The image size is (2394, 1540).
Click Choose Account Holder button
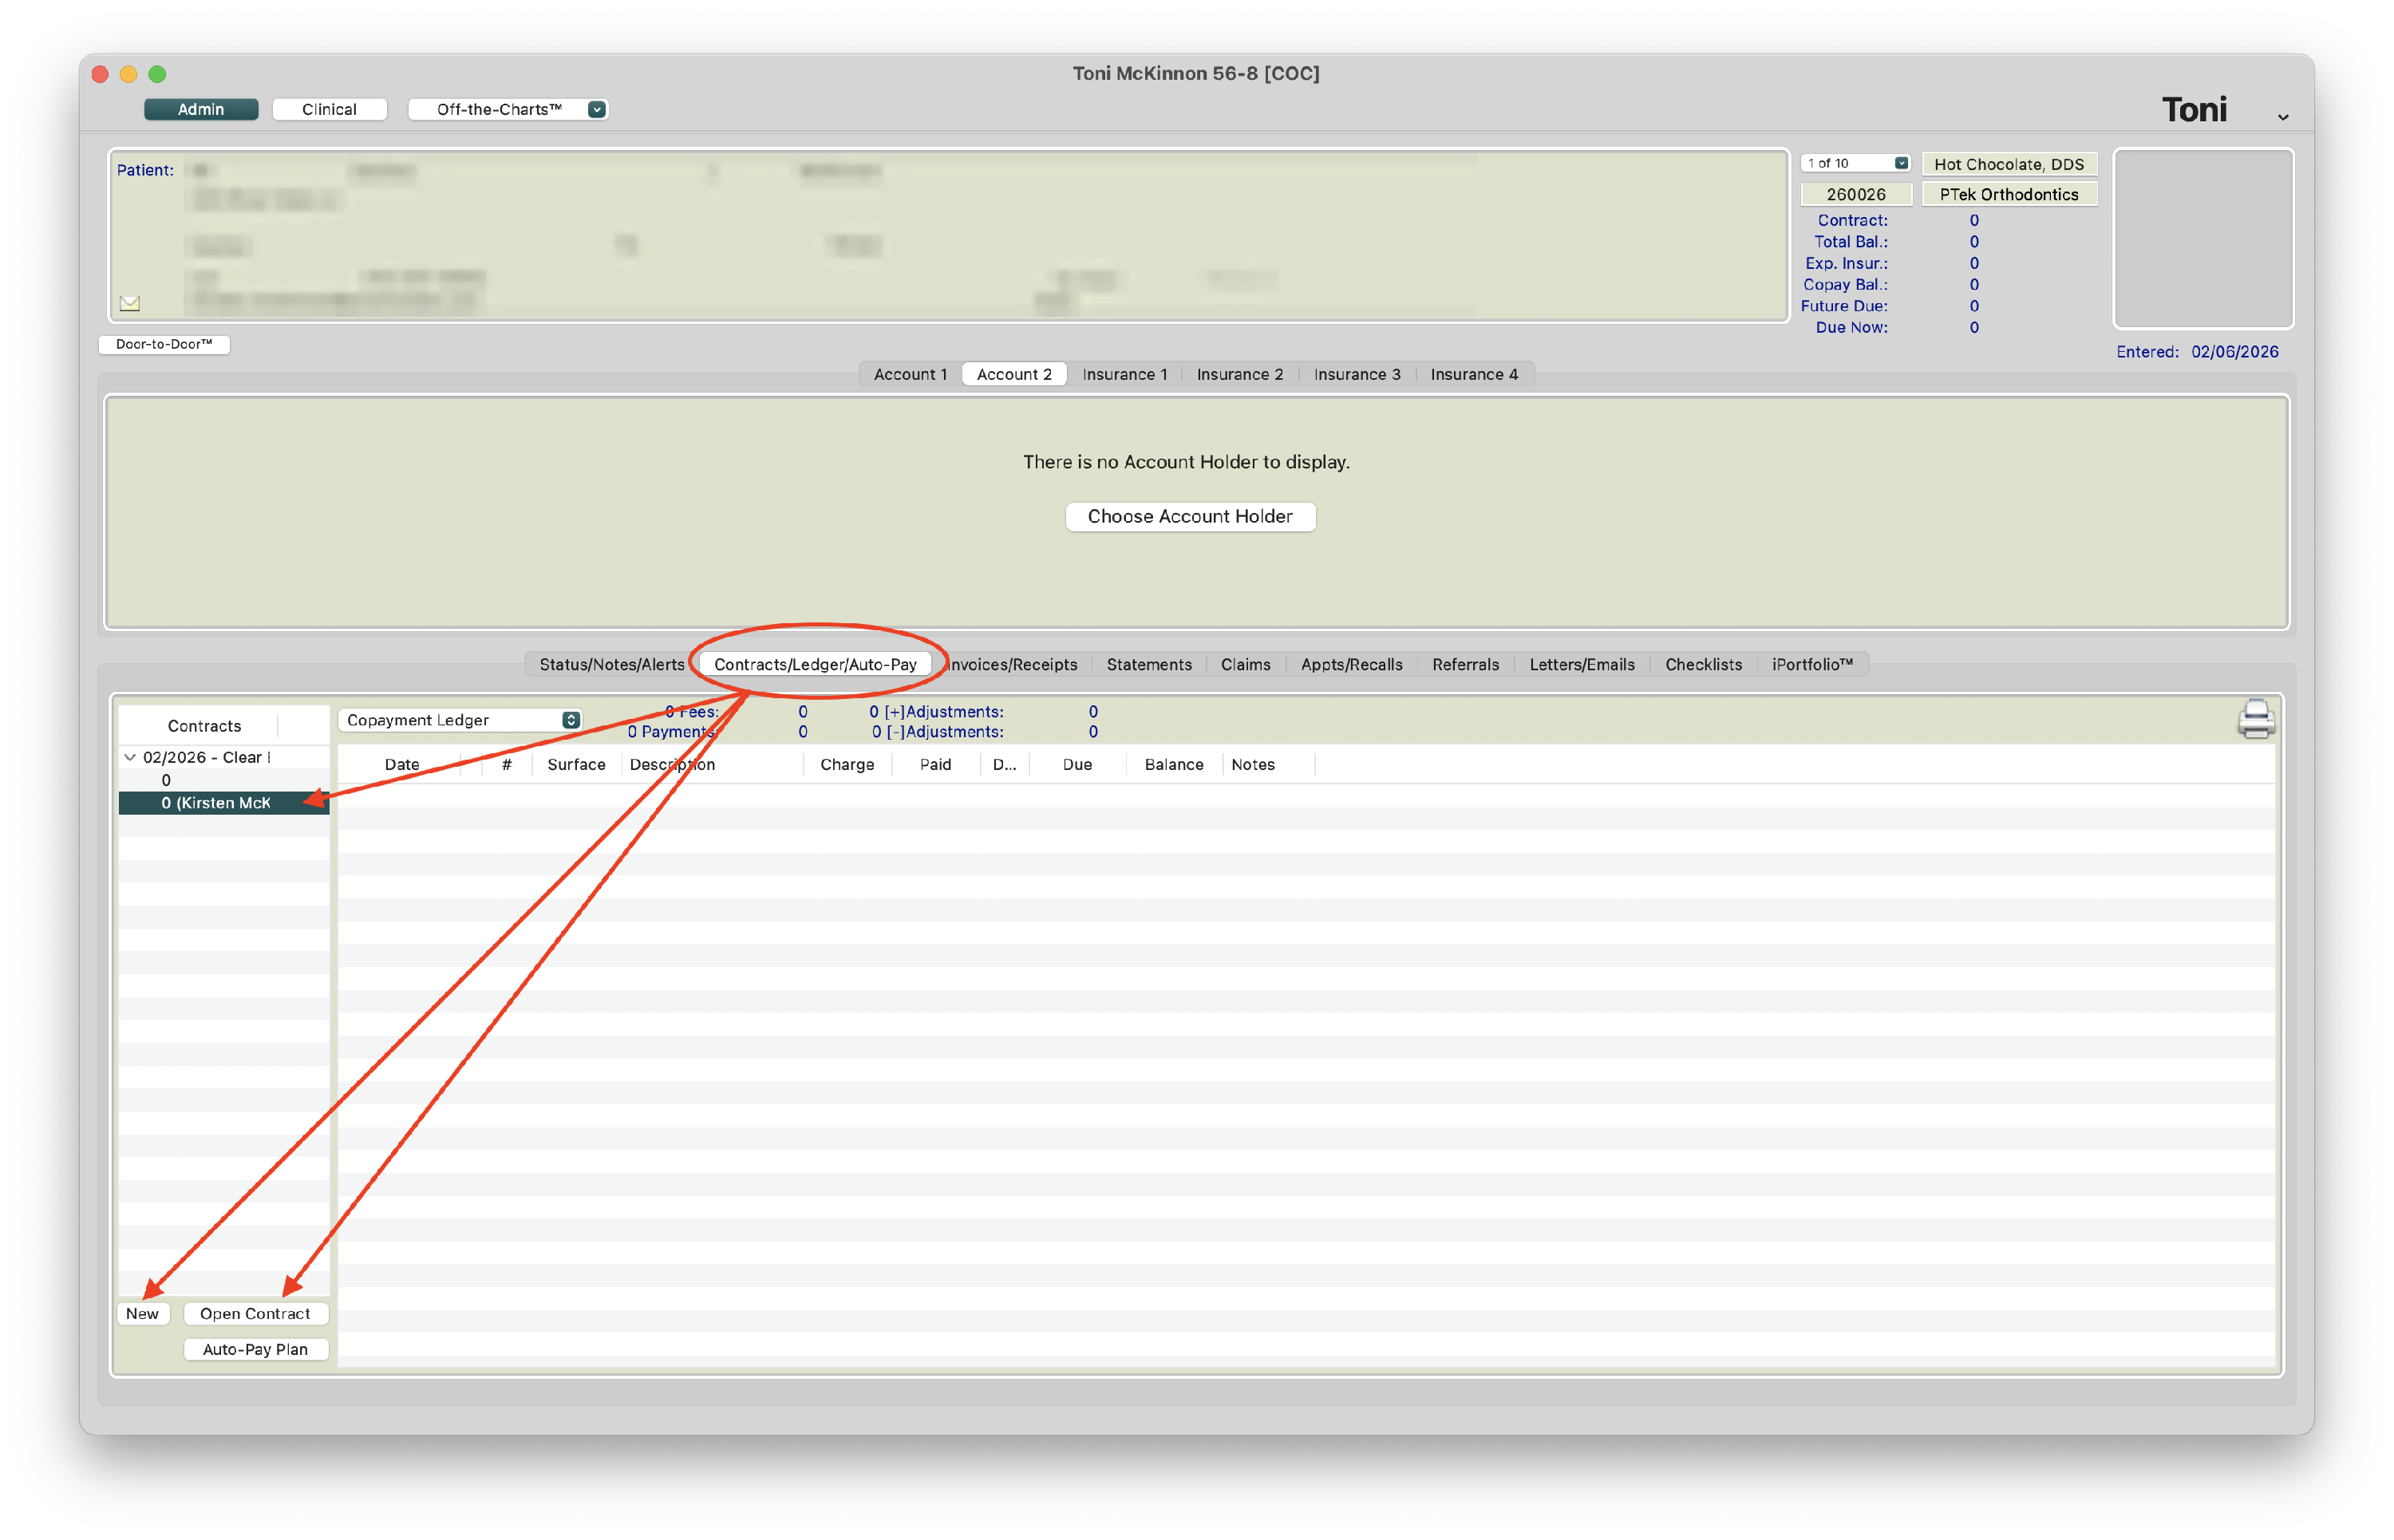pos(1189,516)
